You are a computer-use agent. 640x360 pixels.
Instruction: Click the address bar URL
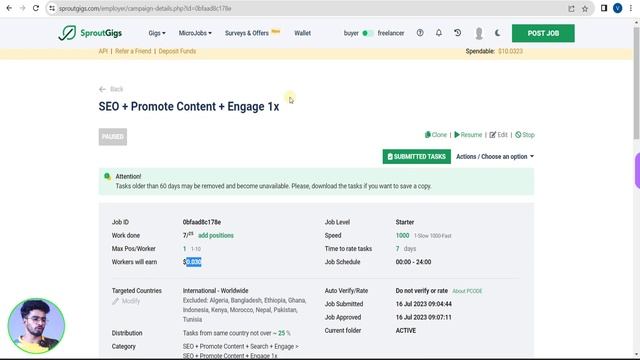[144, 8]
